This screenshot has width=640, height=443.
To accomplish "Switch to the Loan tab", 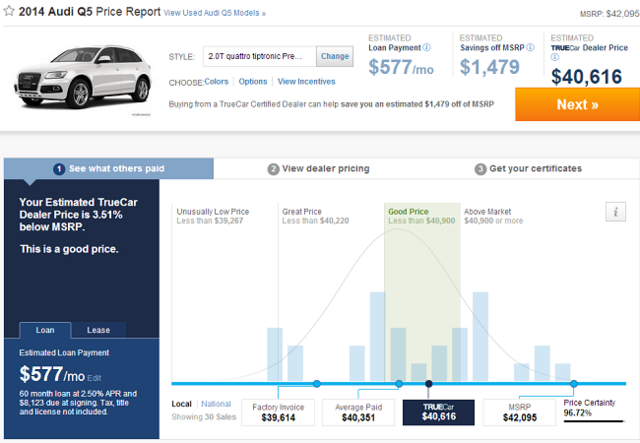I will (45, 330).
